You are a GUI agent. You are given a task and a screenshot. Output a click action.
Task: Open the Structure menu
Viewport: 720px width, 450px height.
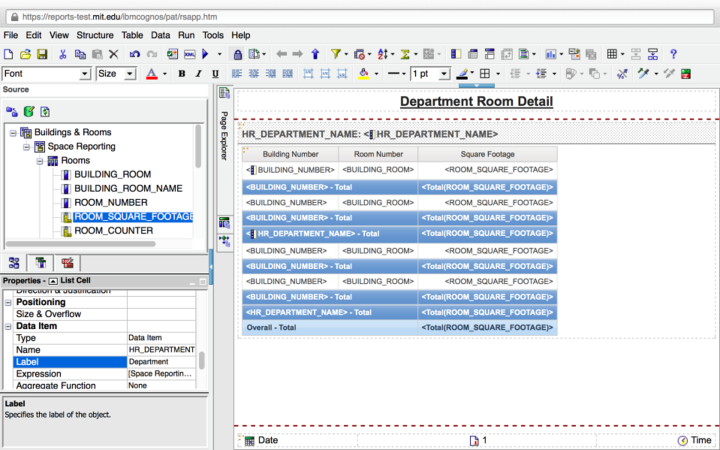click(x=95, y=35)
